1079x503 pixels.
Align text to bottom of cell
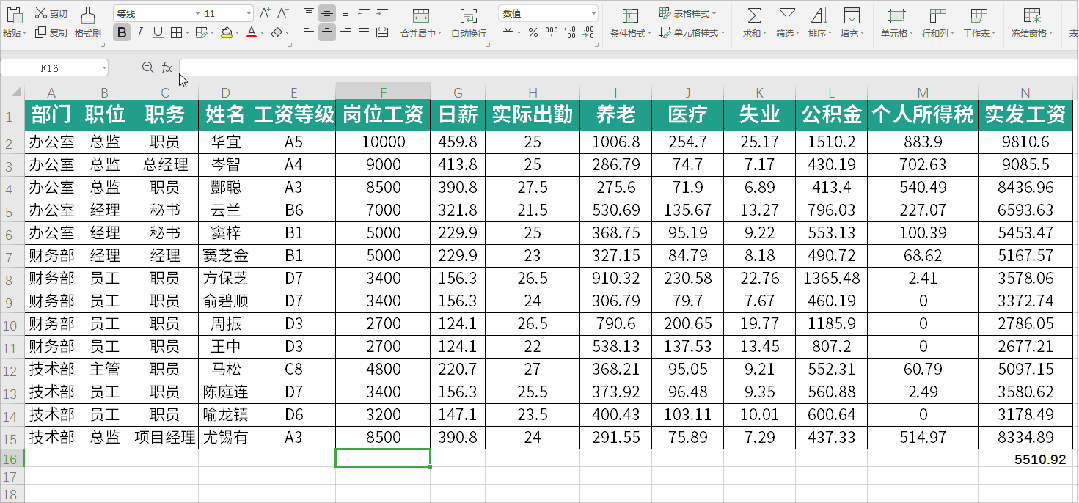coord(345,13)
